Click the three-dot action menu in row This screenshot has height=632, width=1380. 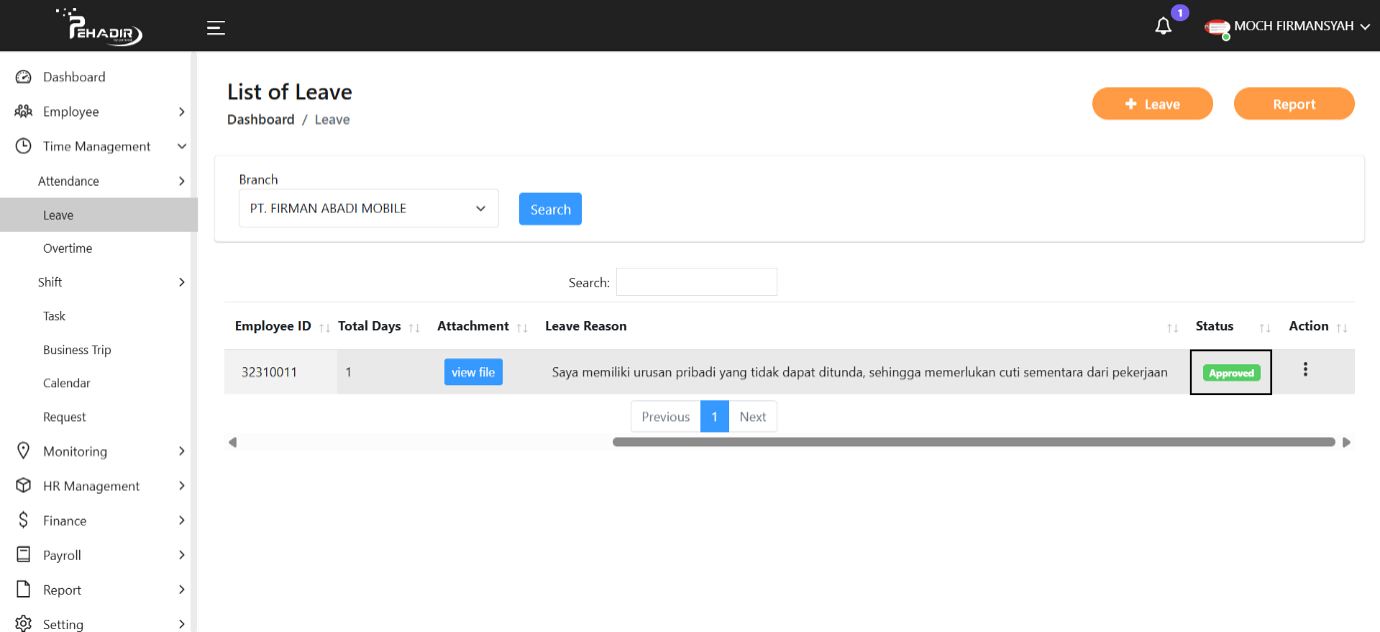click(x=1305, y=370)
